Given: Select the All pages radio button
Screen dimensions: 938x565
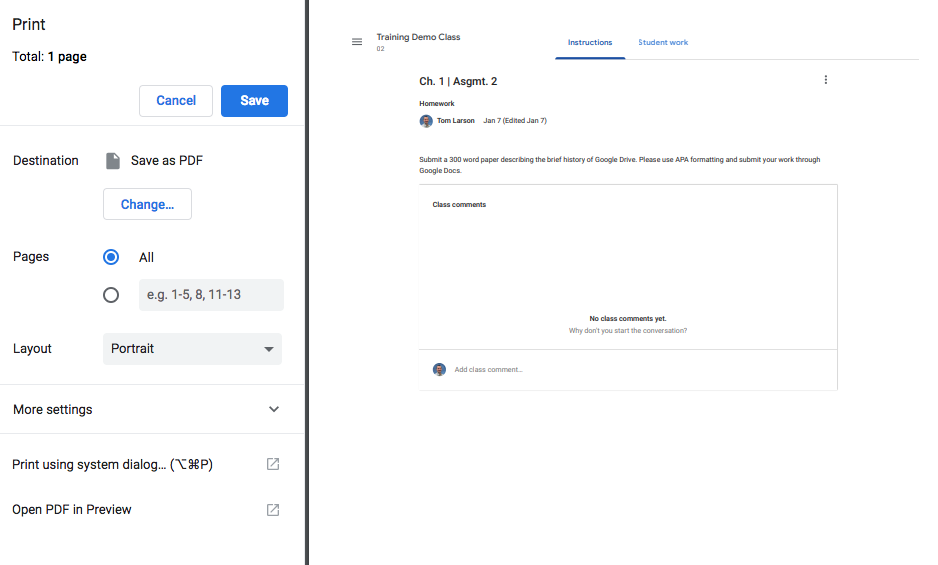Looking at the screenshot, I should (x=111, y=257).
